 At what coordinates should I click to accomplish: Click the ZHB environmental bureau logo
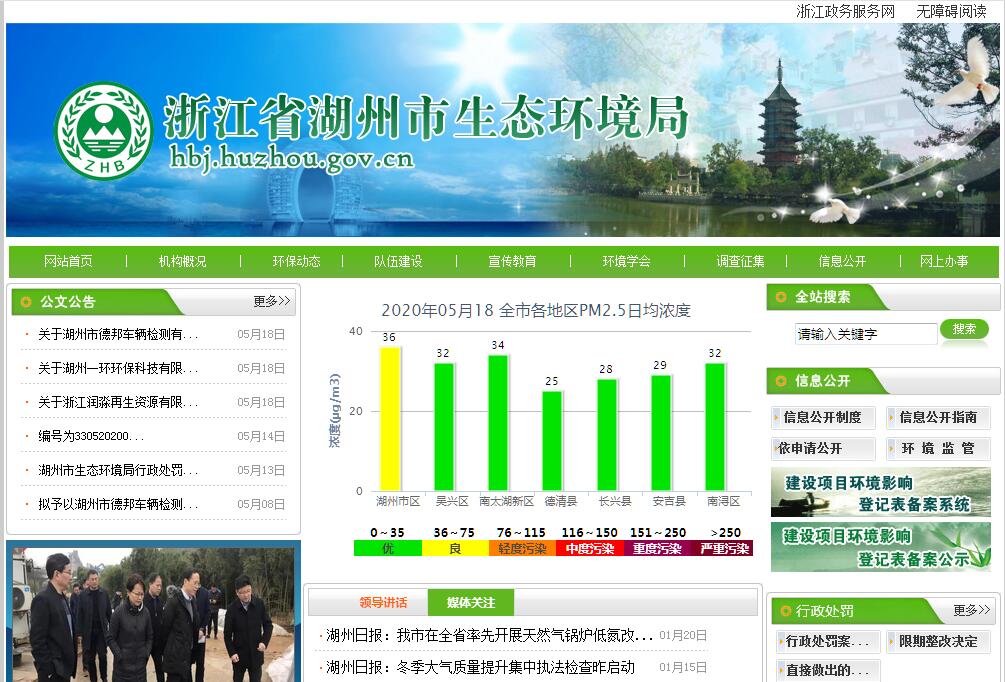point(103,131)
